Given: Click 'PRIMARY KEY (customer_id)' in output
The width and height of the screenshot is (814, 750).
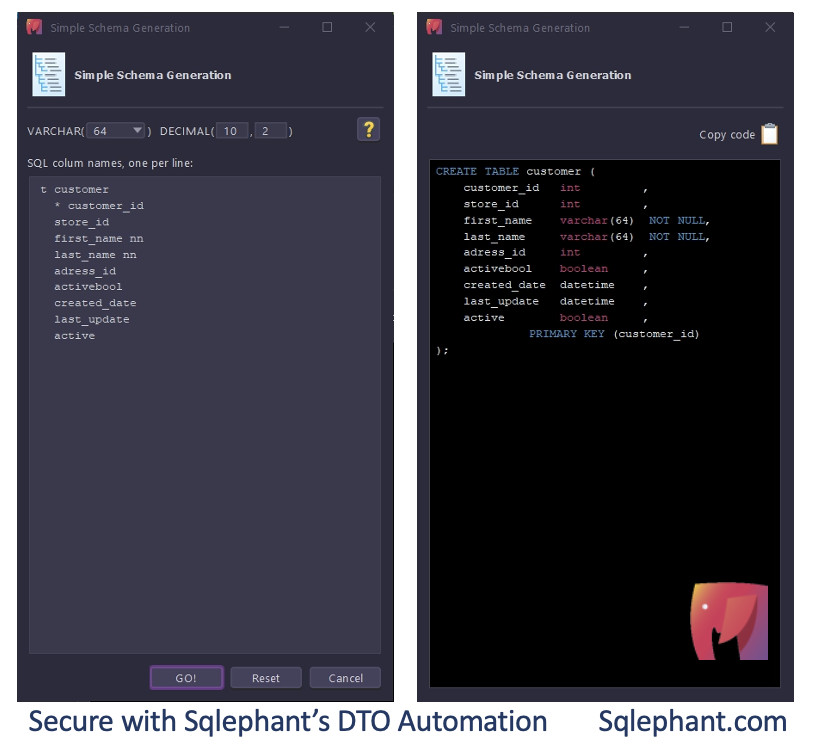Looking at the screenshot, I should [x=614, y=334].
